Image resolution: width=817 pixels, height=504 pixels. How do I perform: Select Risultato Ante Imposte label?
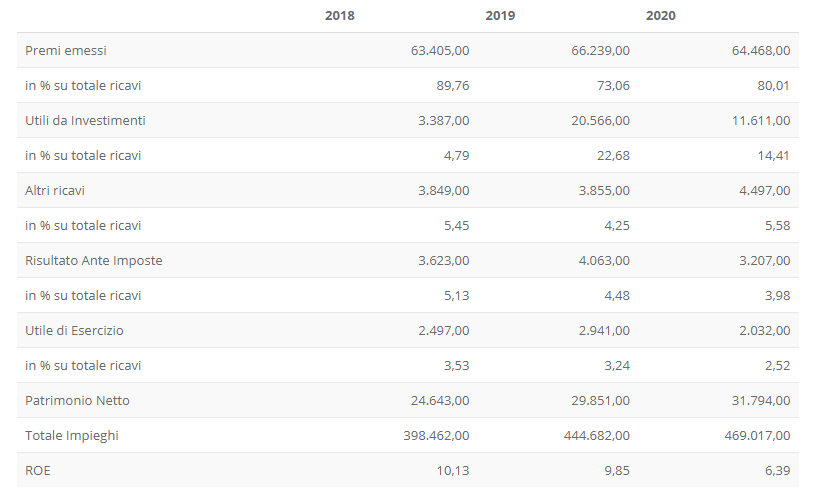point(94,260)
